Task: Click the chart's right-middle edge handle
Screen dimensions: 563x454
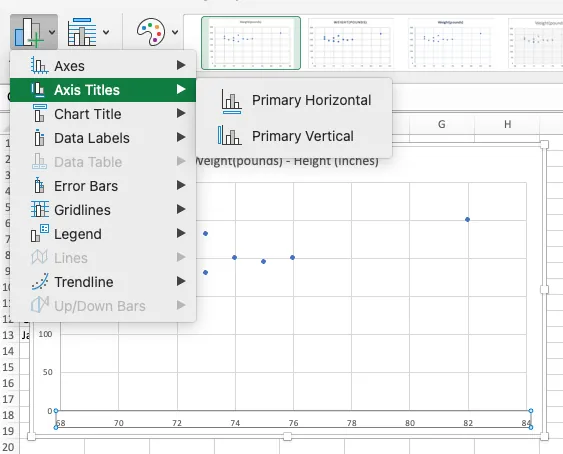Action: coord(544,289)
